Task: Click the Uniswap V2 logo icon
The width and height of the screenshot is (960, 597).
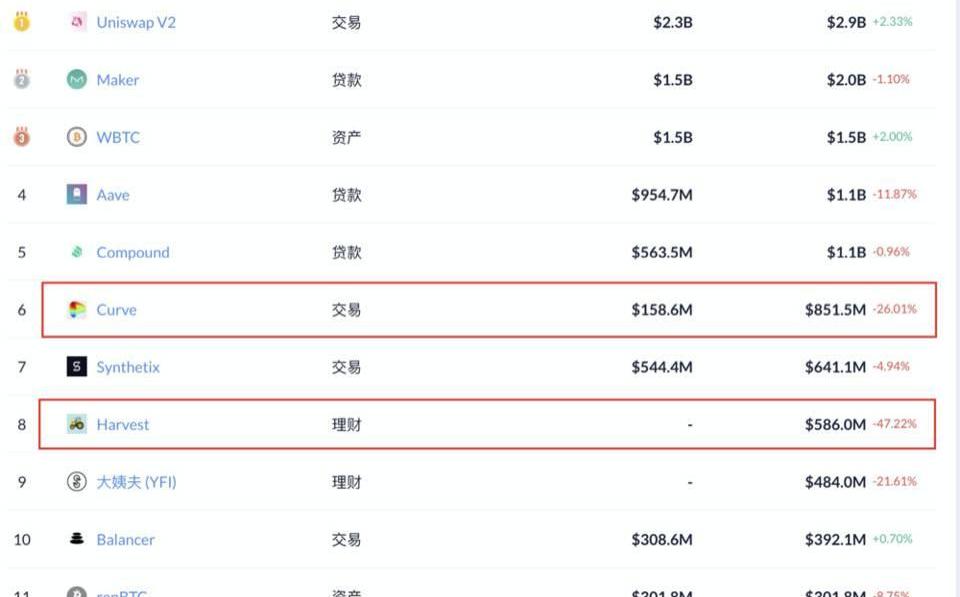Action: pos(77,22)
